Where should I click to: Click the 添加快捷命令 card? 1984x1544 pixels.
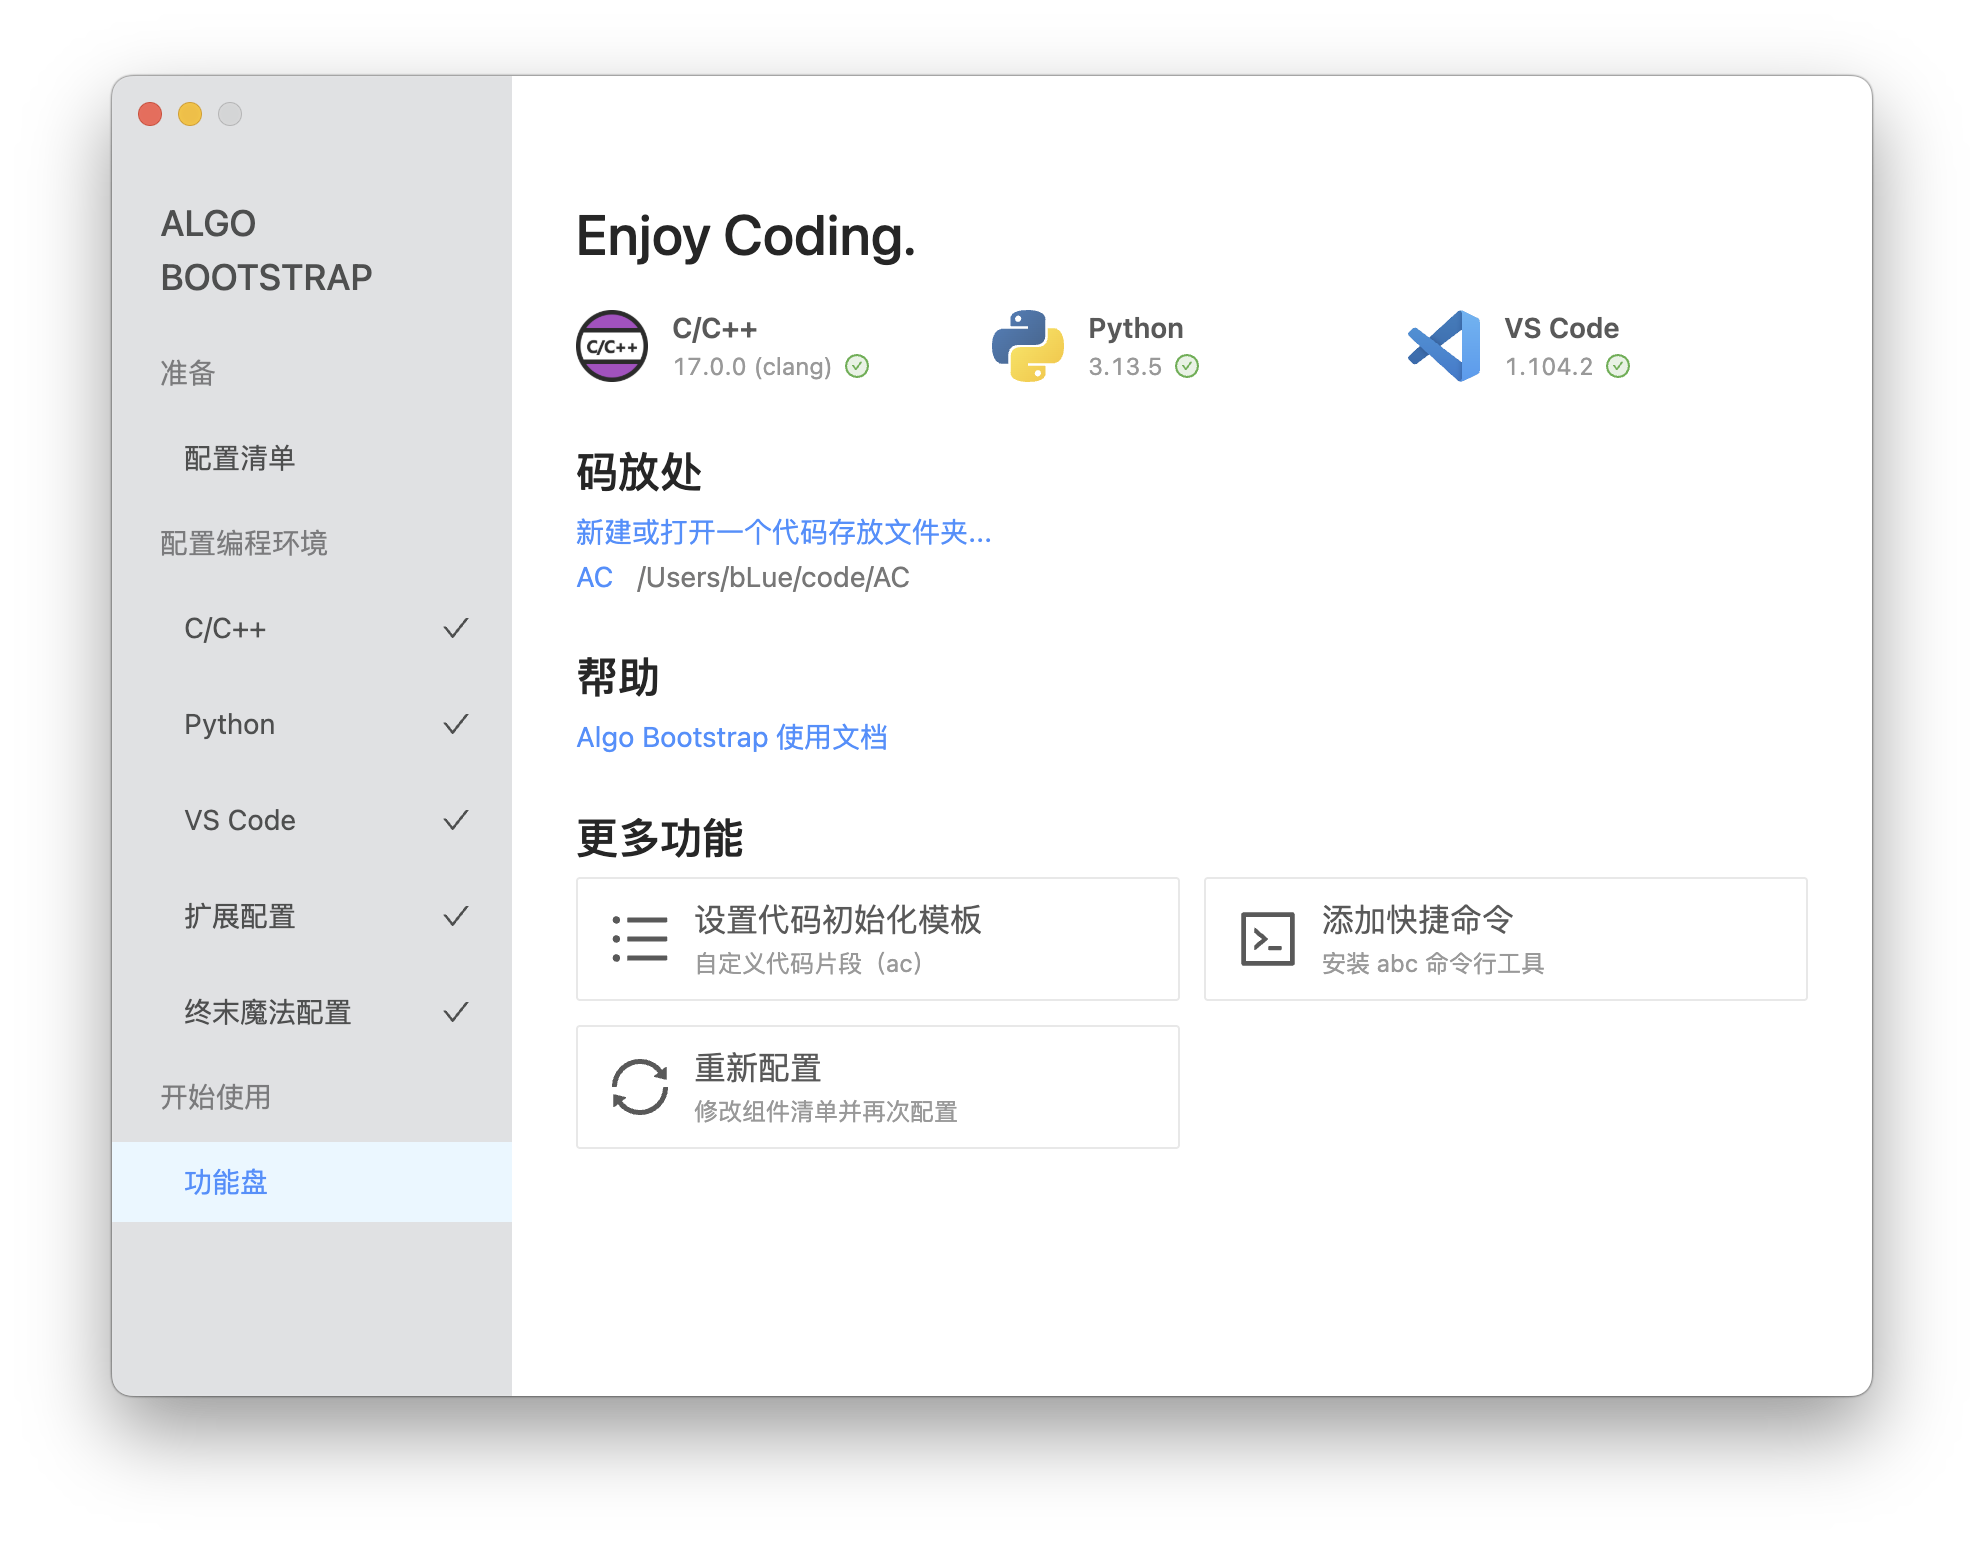[1505, 939]
